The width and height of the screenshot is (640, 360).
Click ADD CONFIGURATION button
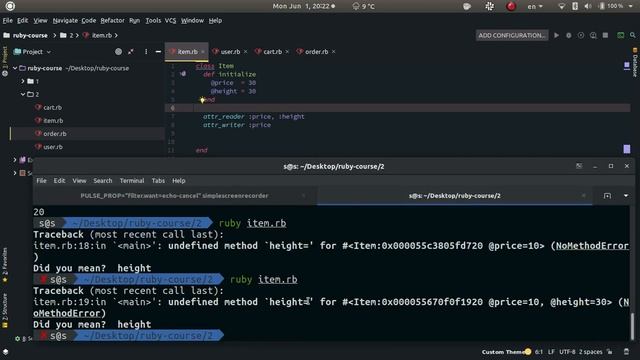point(511,36)
